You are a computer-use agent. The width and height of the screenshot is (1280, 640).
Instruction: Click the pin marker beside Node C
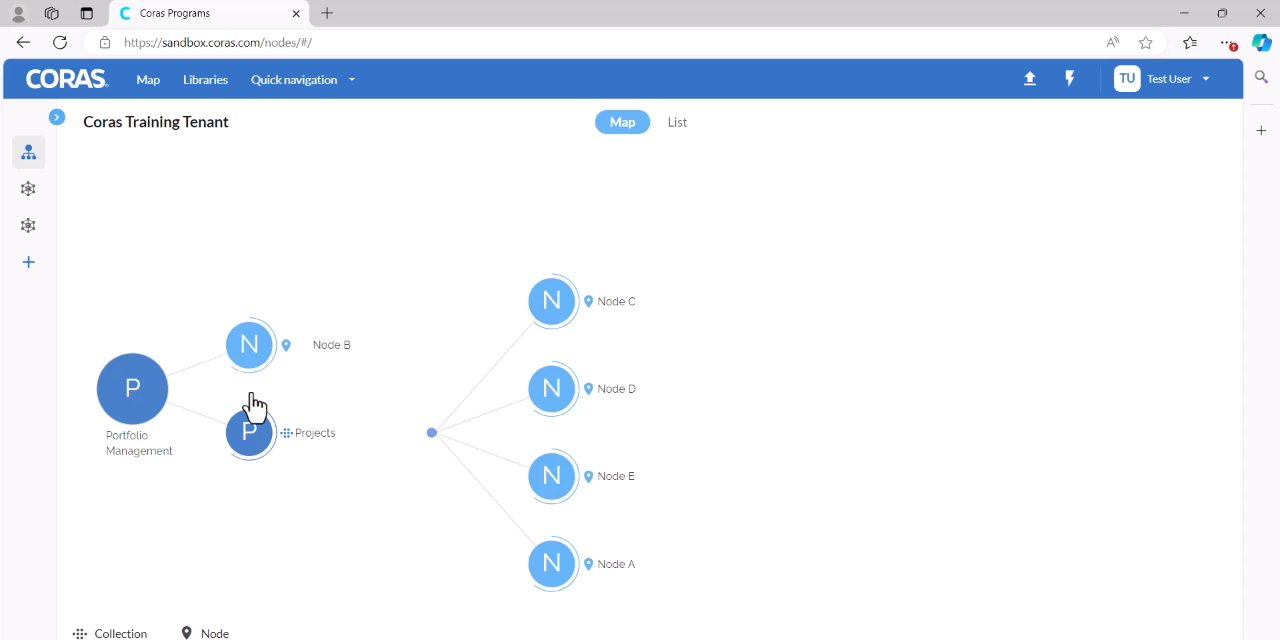588,301
